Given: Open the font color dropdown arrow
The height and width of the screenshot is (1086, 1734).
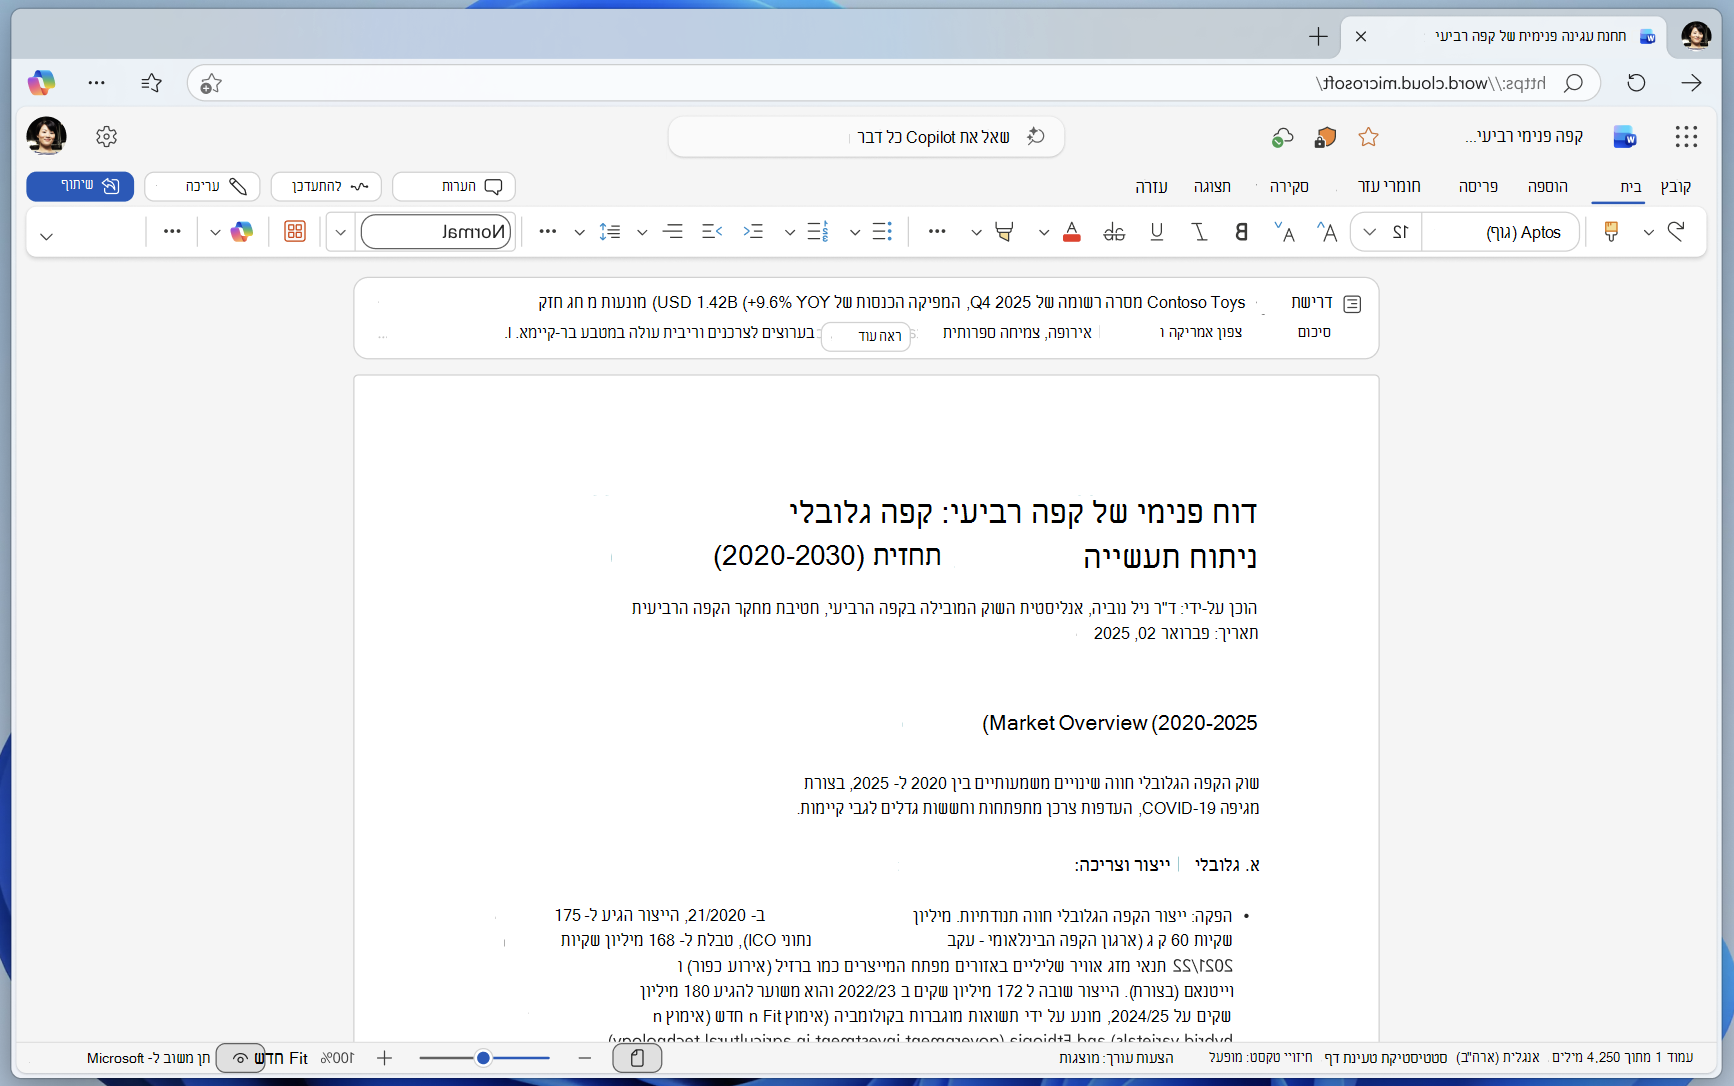Looking at the screenshot, I should click(1044, 233).
